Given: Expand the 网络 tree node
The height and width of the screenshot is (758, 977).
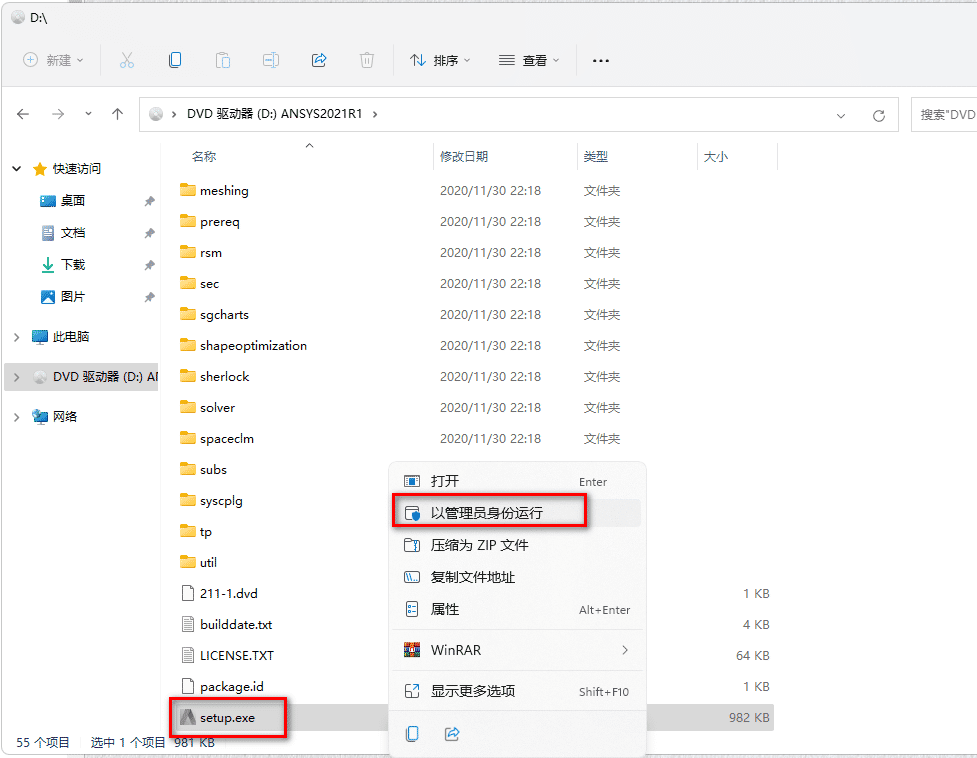Looking at the screenshot, I should 17,416.
